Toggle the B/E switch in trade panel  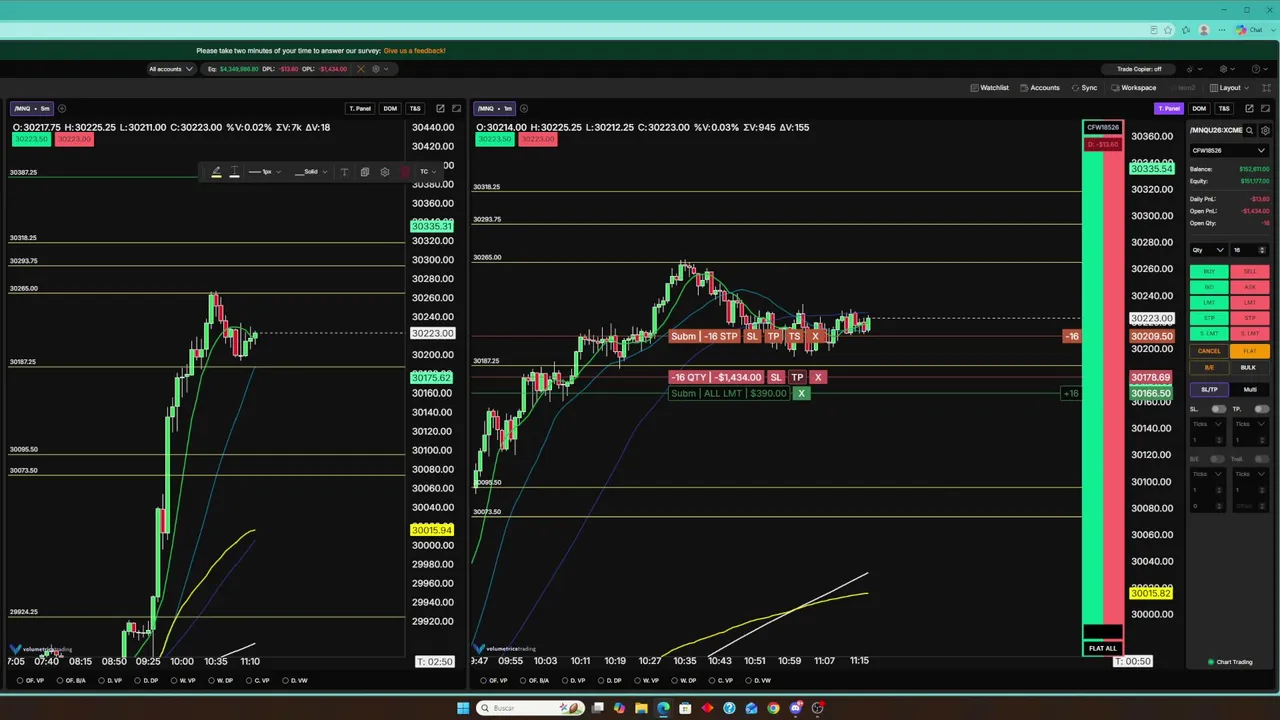[x=1218, y=459]
